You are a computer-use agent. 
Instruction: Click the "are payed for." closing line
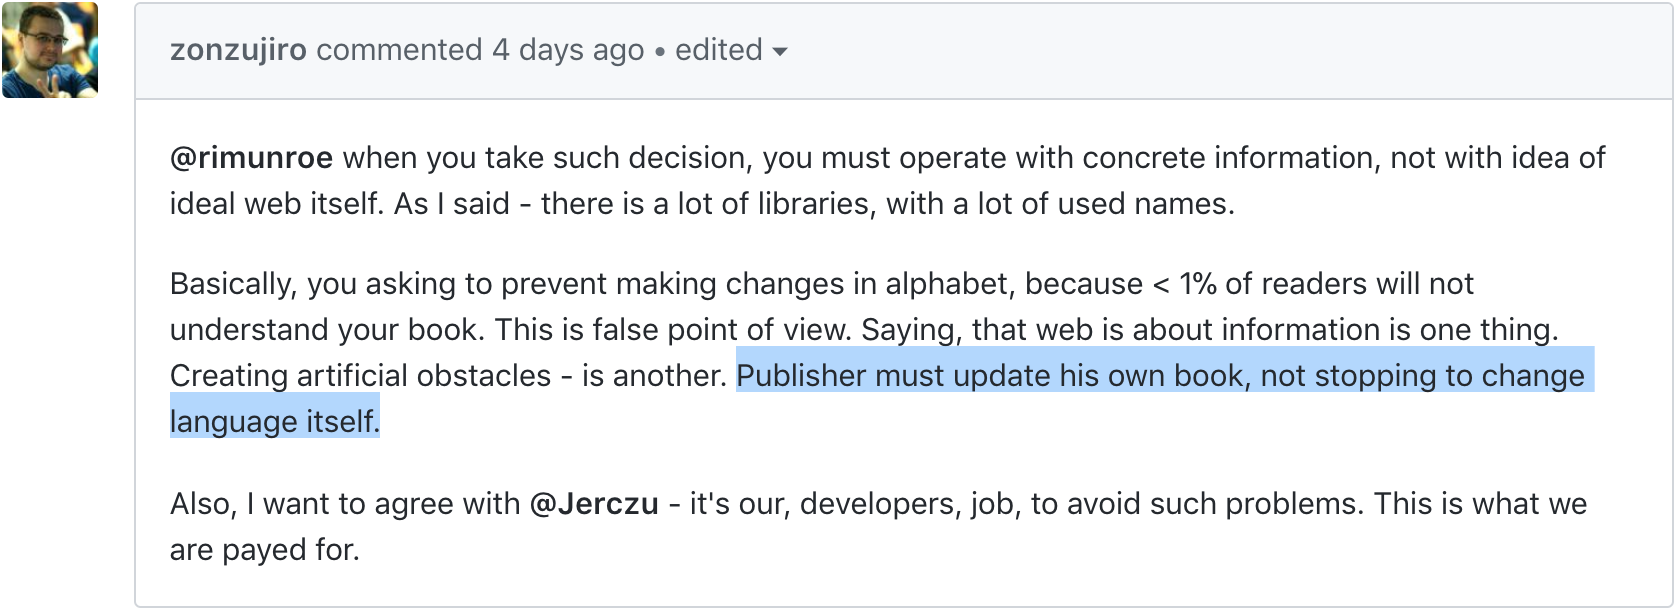pos(264,549)
